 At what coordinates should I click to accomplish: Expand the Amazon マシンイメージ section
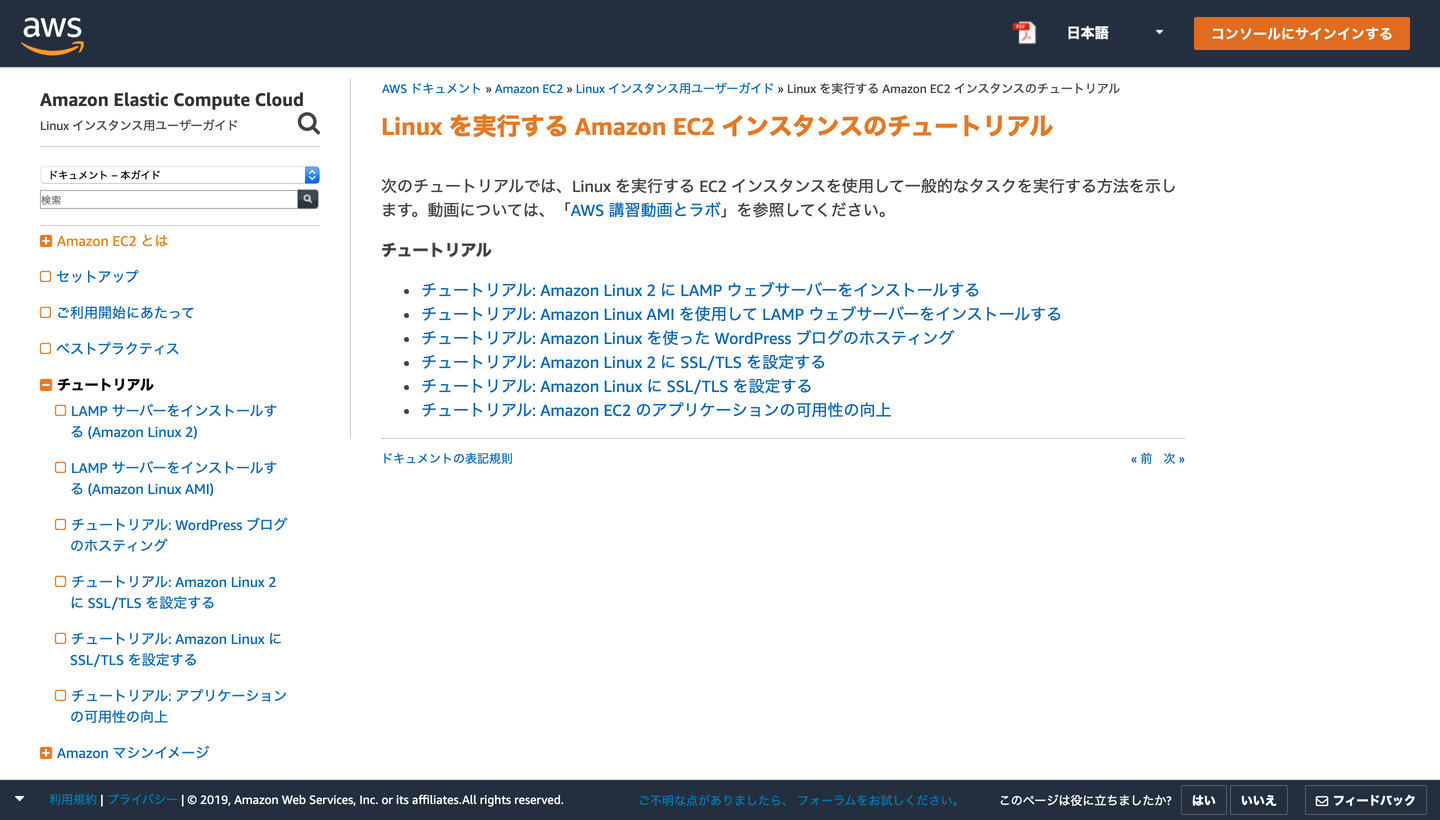46,753
